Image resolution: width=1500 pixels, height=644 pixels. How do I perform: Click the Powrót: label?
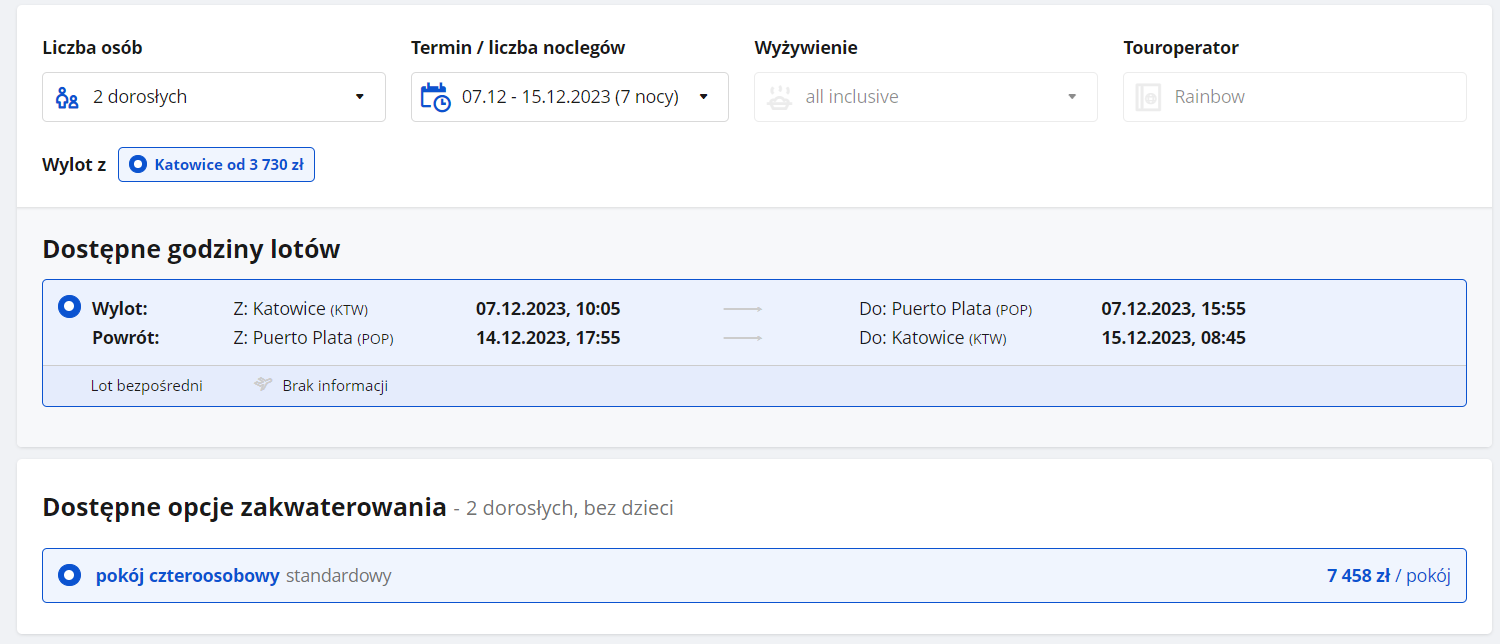(x=126, y=338)
